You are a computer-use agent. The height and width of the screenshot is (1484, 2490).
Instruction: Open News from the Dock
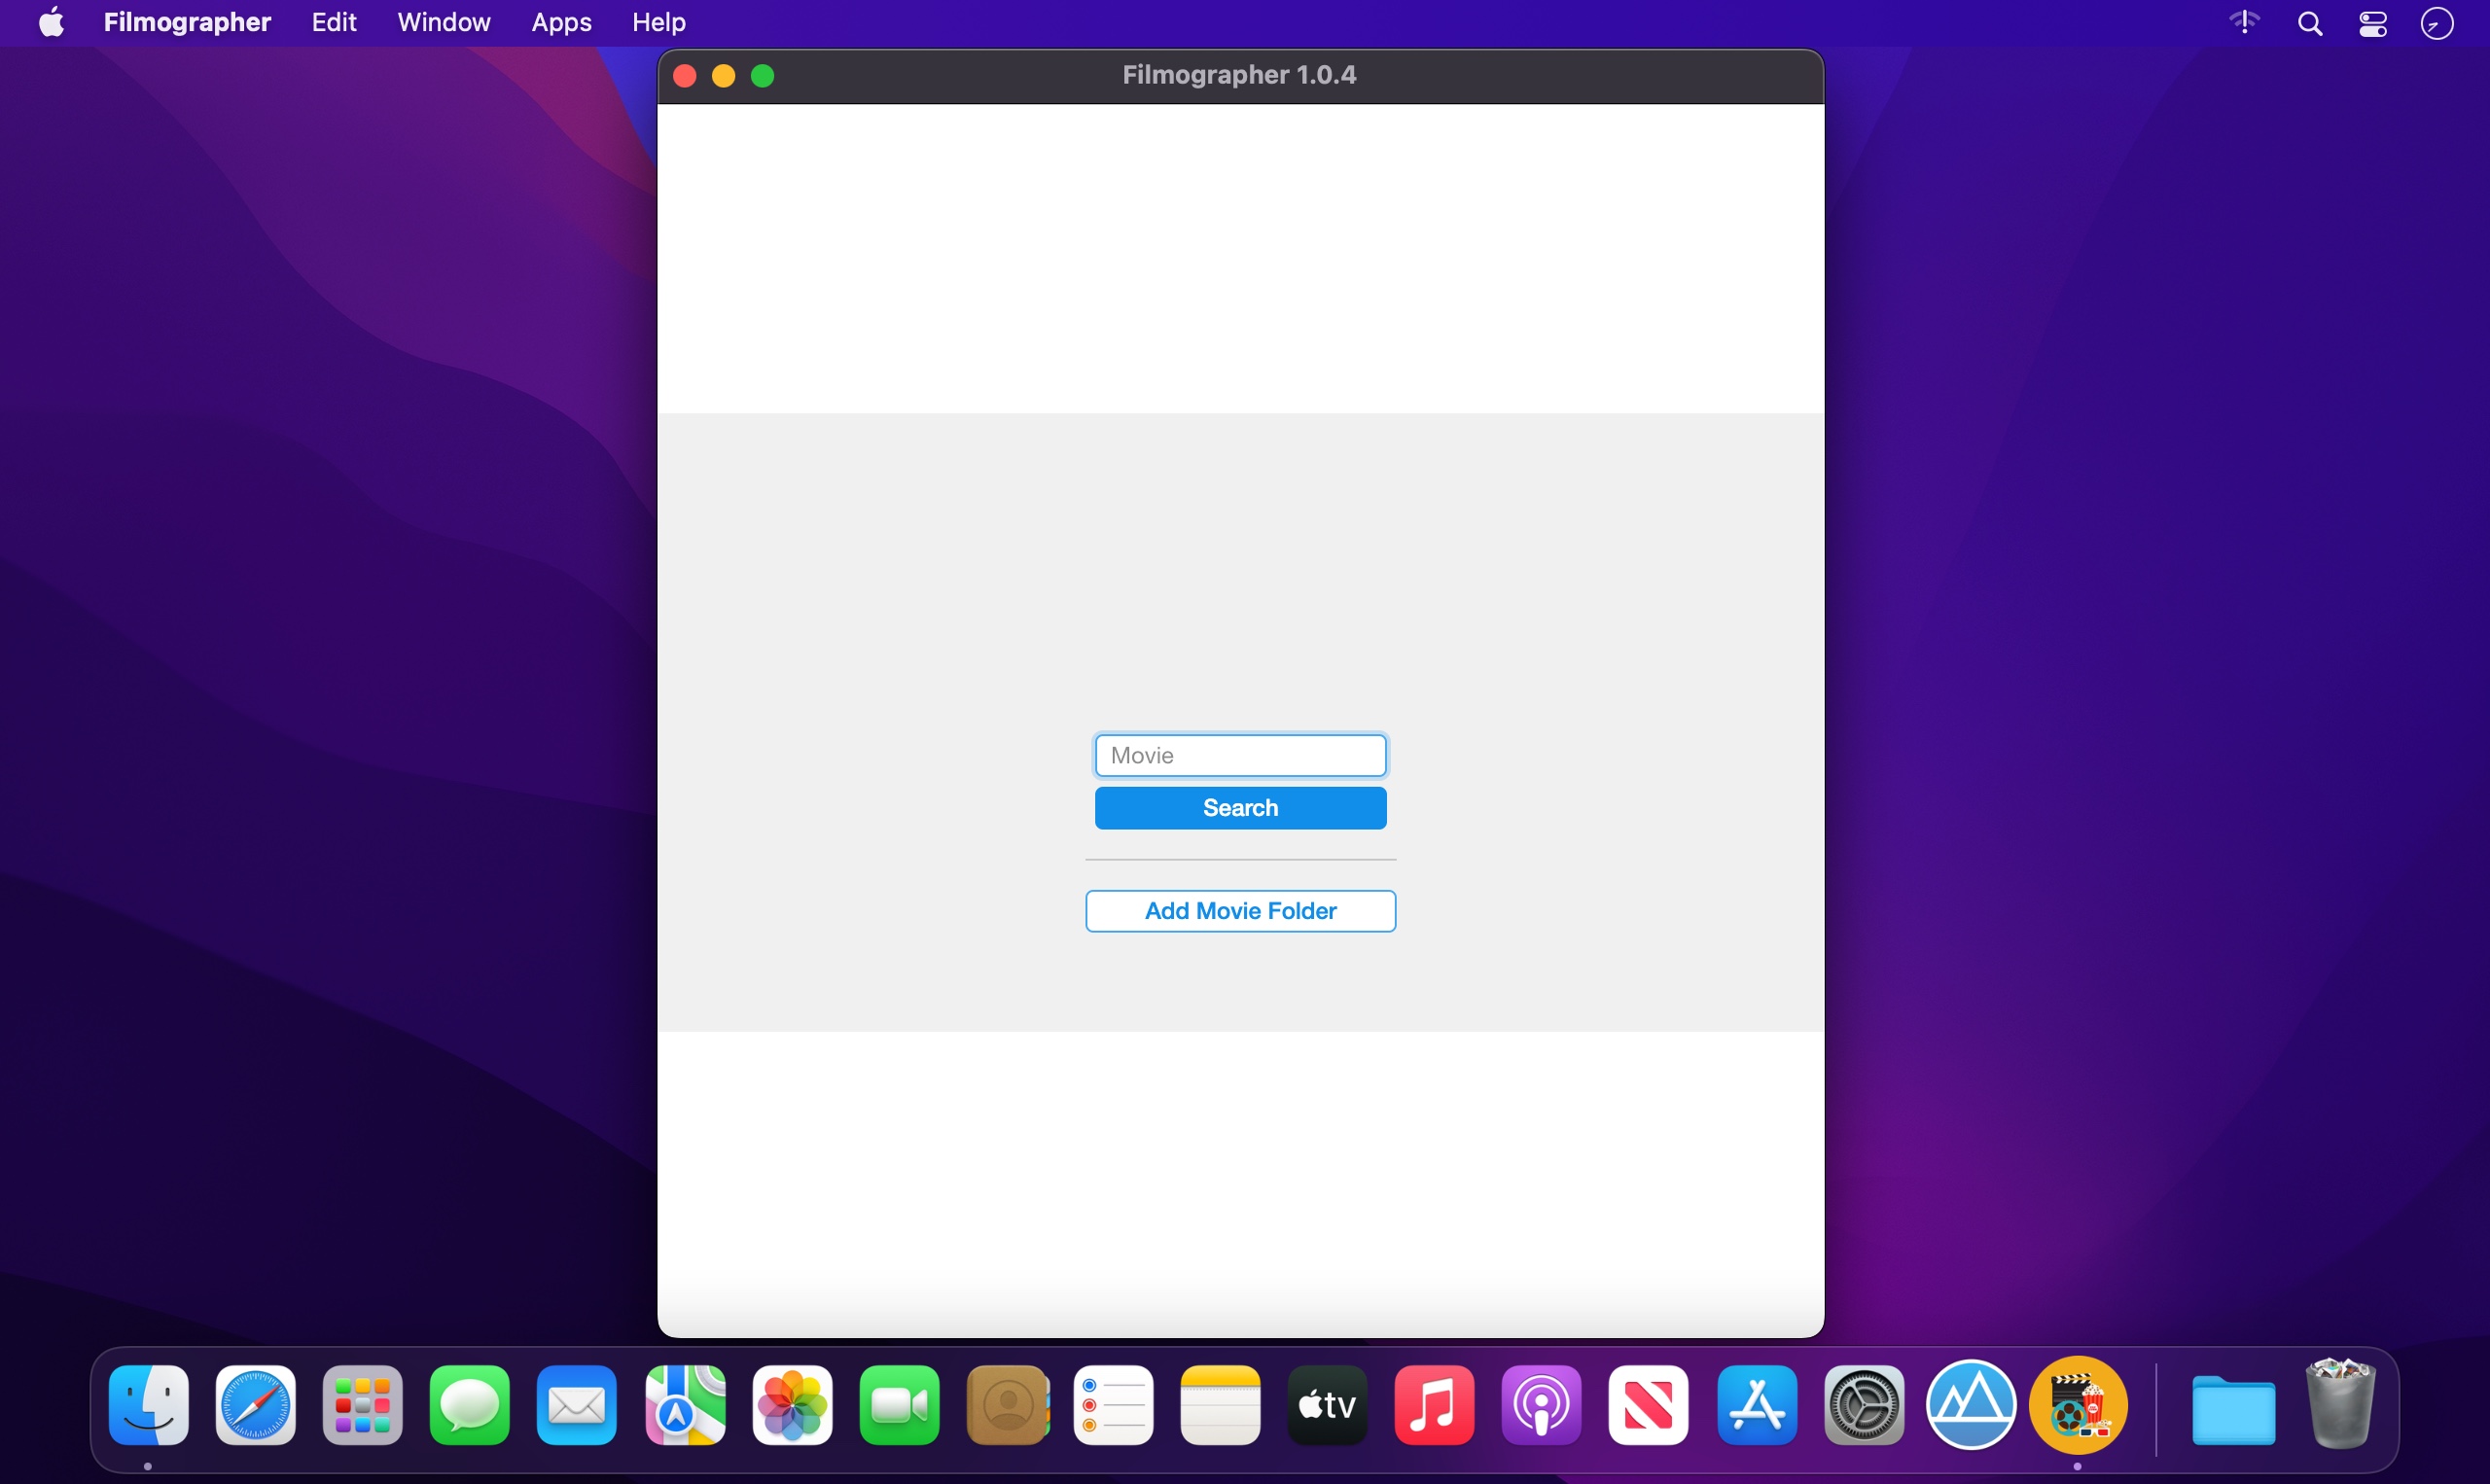point(1648,1405)
